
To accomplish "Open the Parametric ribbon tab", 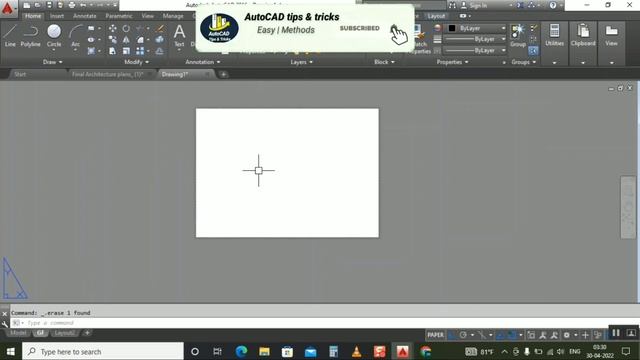I will [x=119, y=16].
